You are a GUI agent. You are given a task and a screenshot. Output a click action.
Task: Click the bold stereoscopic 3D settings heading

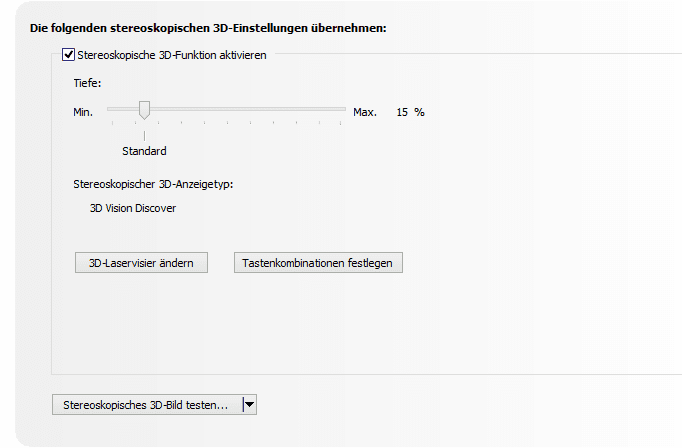pyautogui.click(x=208, y=28)
